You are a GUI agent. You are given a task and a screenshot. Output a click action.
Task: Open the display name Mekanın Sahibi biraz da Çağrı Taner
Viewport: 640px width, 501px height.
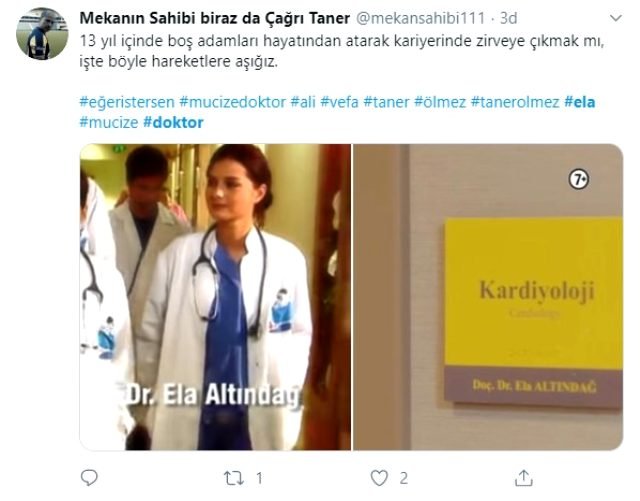tap(215, 18)
